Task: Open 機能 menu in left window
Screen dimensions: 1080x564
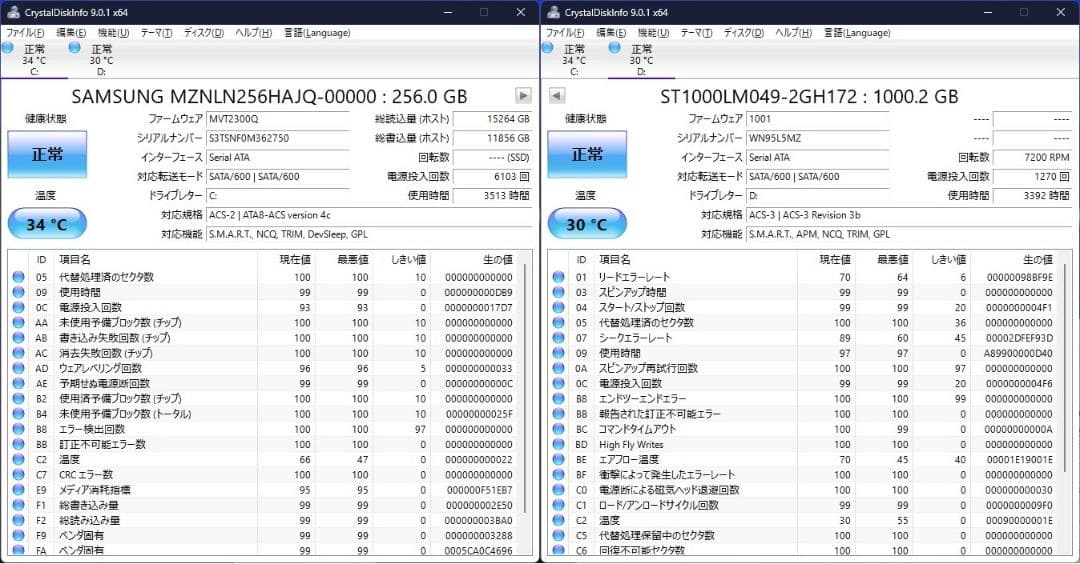Action: pyautogui.click(x=113, y=33)
